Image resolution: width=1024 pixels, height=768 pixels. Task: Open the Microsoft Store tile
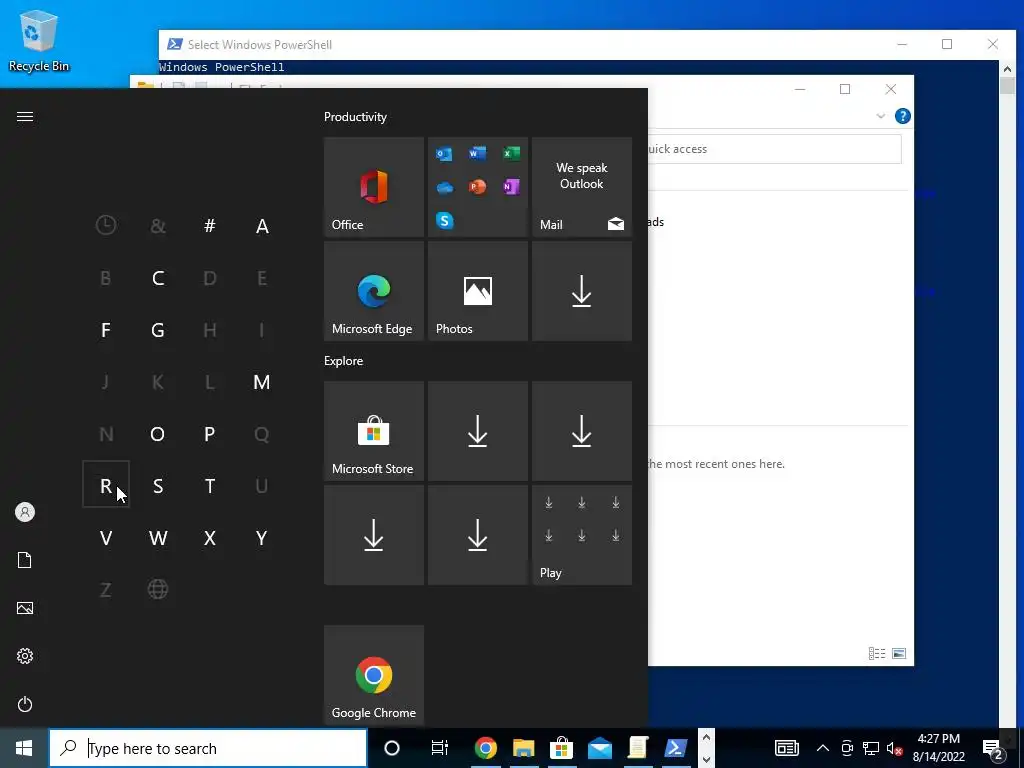coord(374,431)
